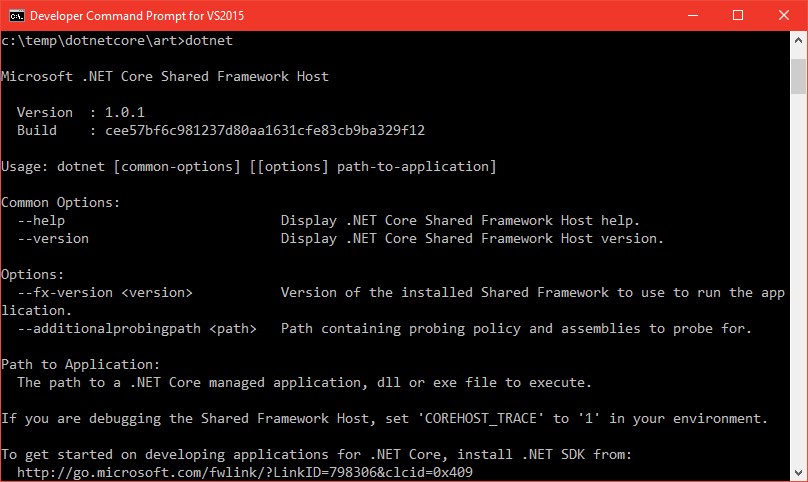Click the scrollbar down arrow
Screen dimensions: 808x482
coord(798,472)
